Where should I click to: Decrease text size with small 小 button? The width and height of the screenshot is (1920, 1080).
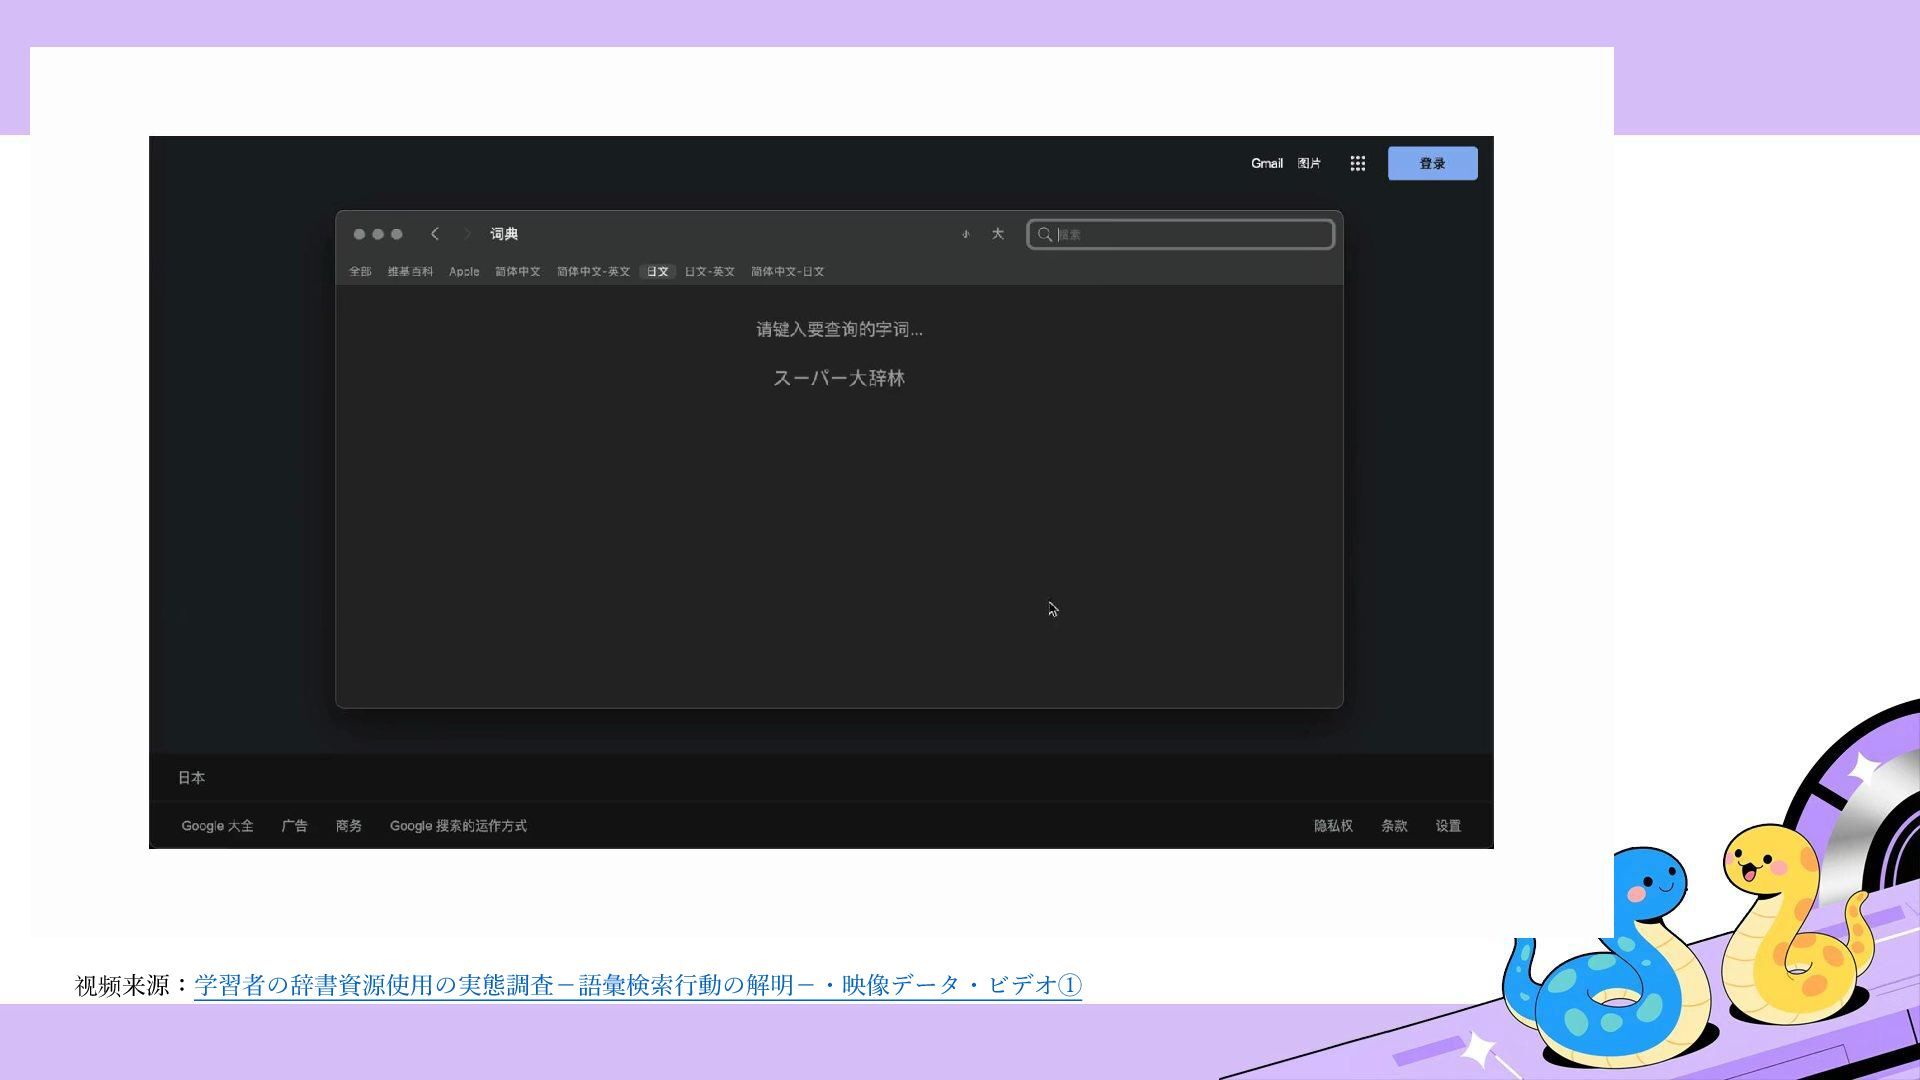pos(966,234)
